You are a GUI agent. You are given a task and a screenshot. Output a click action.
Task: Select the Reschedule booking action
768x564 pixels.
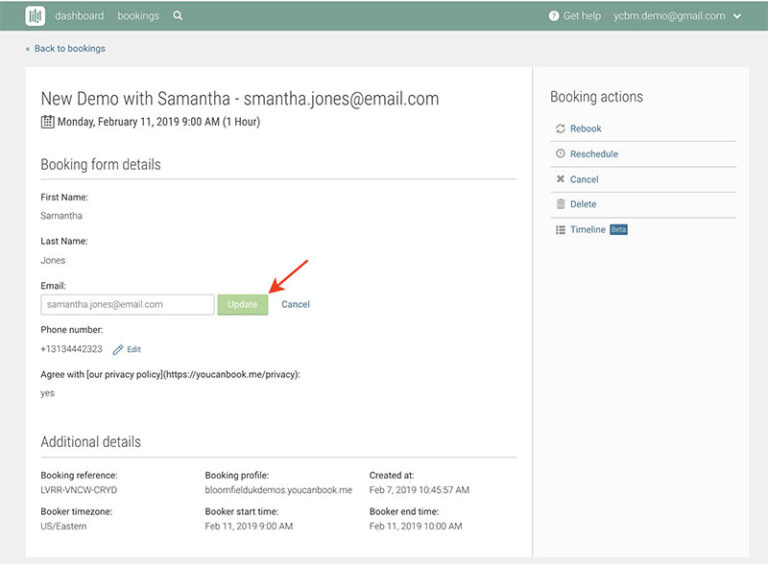594,154
